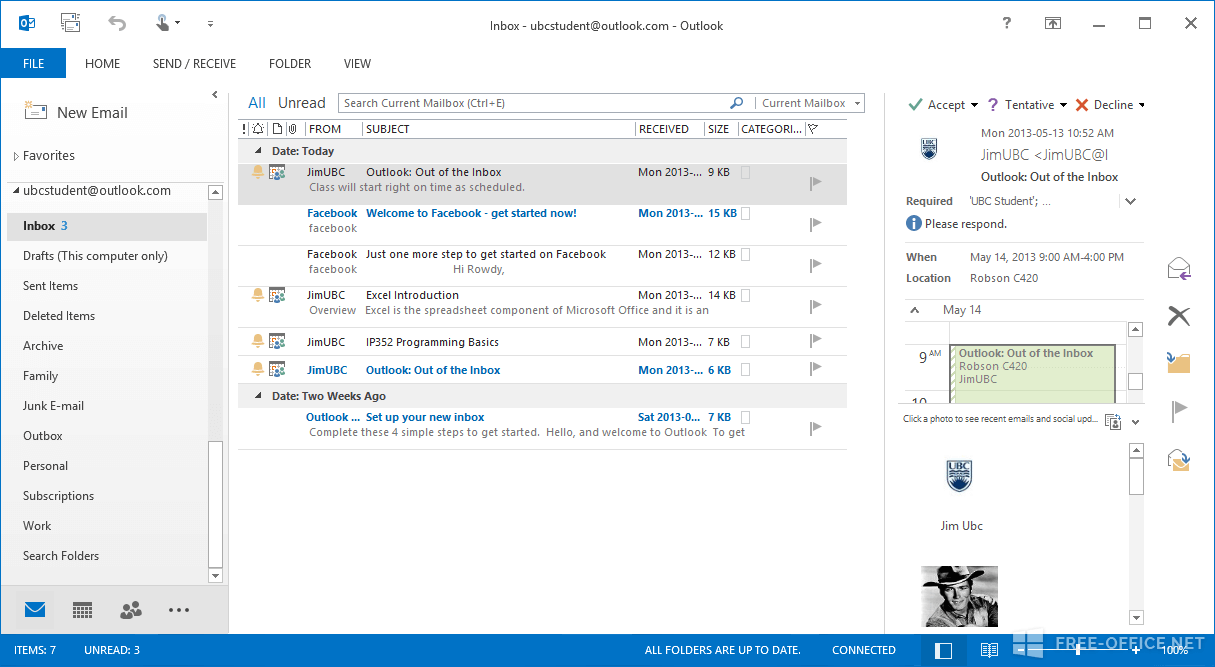Flag the Set up your new inbox email

(815, 427)
